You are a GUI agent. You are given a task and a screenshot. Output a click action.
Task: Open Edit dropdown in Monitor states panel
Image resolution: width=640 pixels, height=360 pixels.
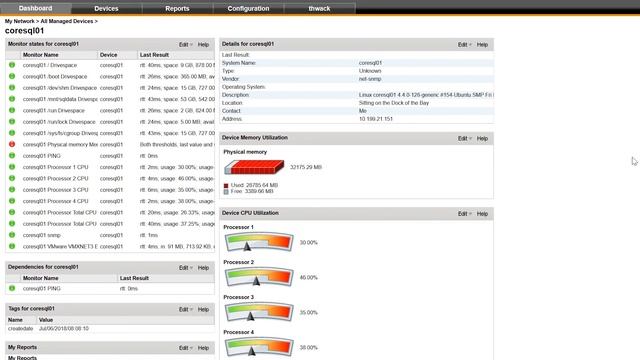185,44
